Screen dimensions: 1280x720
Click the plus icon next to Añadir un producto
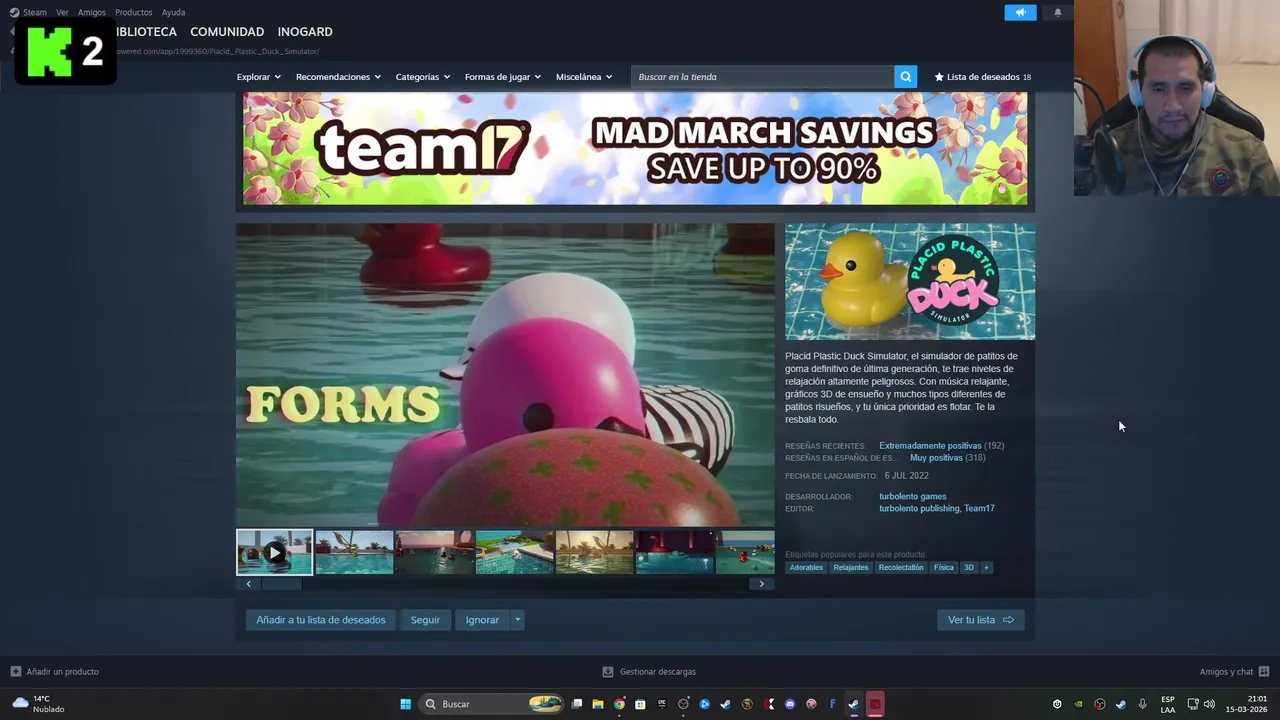[15, 672]
